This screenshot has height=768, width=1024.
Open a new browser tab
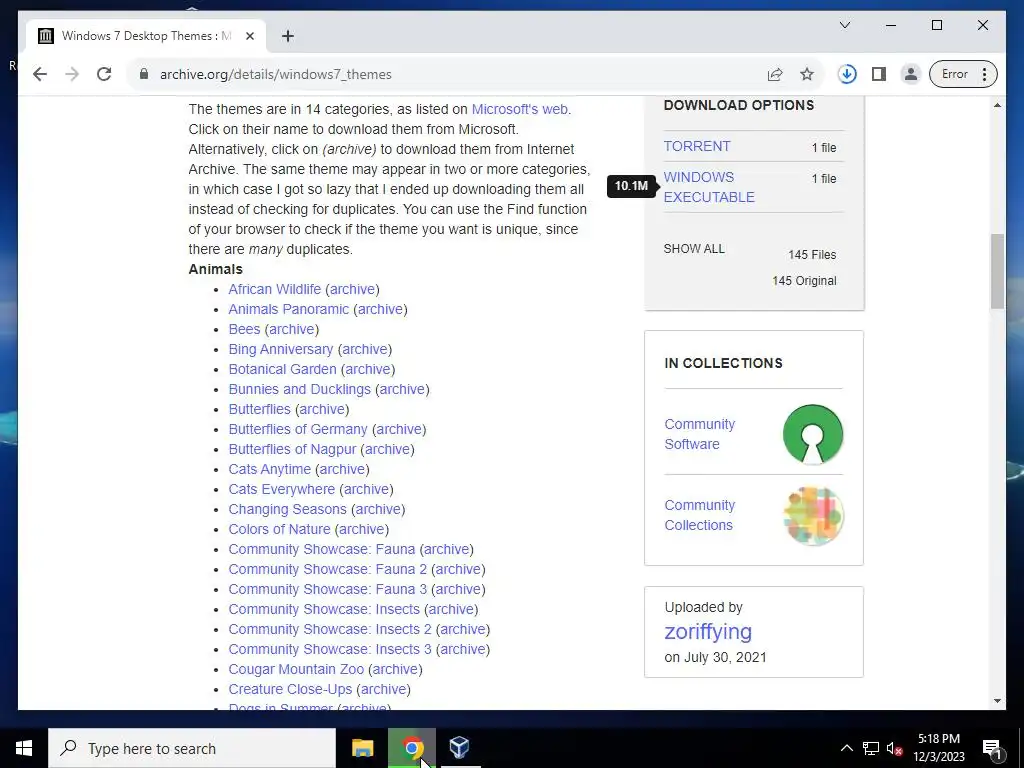[x=288, y=36]
